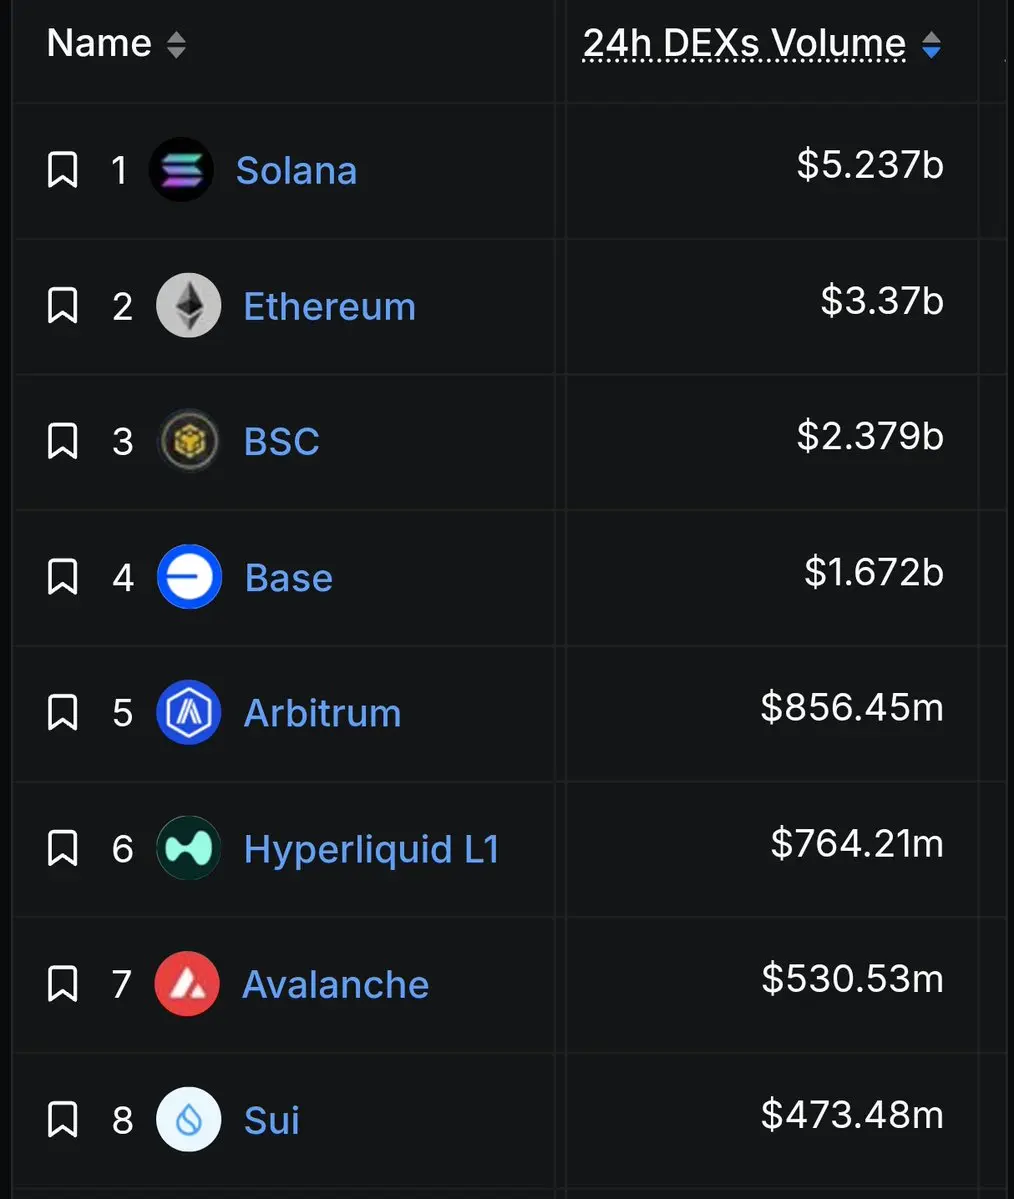Click the Ethereum diamond logo icon
The image size is (1014, 1199).
[189, 305]
